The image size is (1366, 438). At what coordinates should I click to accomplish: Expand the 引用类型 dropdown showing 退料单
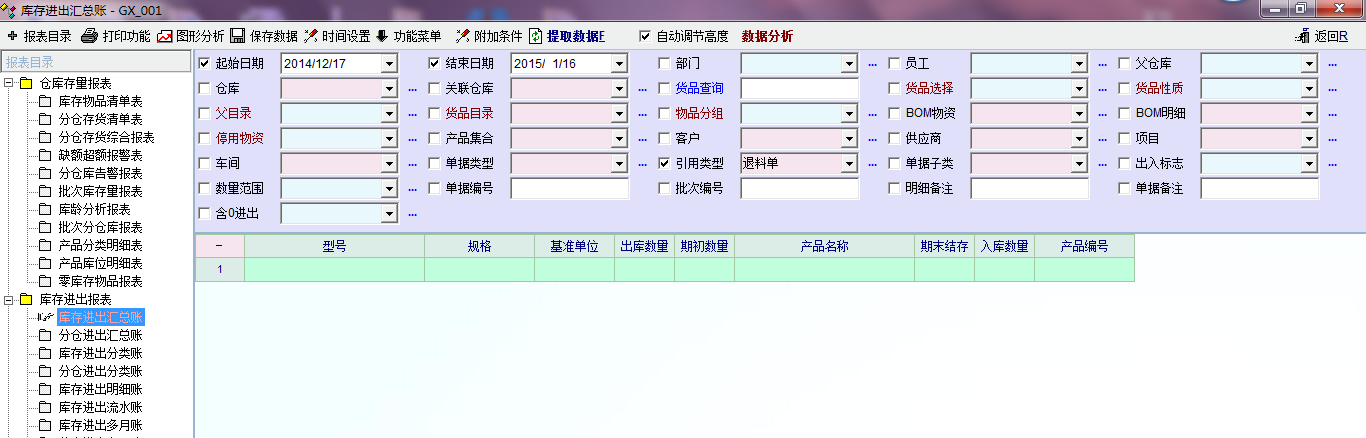point(849,164)
